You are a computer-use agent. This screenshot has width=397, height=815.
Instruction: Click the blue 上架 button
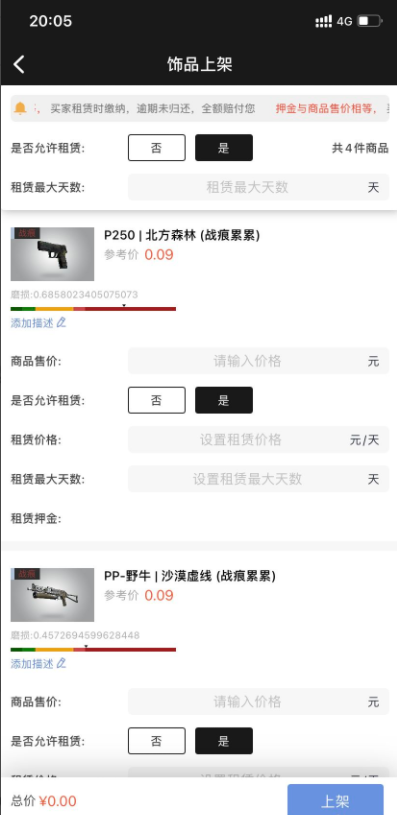tap(335, 799)
